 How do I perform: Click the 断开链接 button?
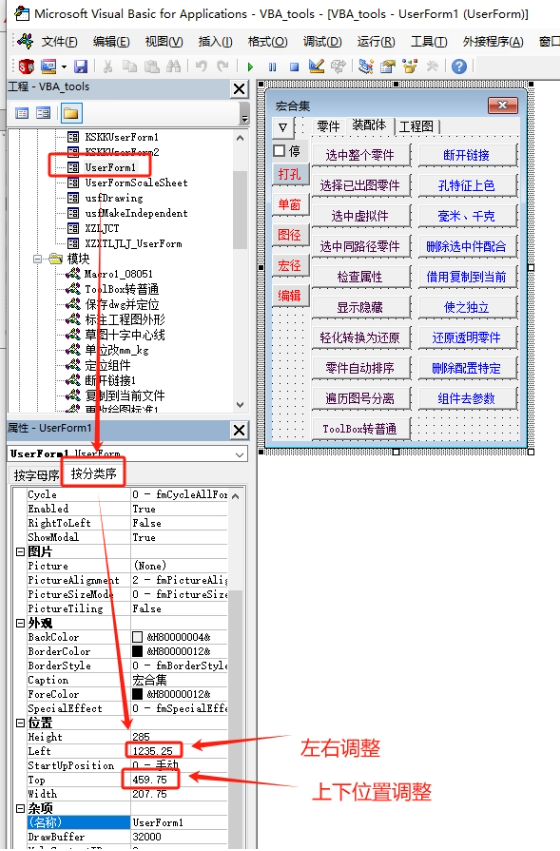[467, 155]
